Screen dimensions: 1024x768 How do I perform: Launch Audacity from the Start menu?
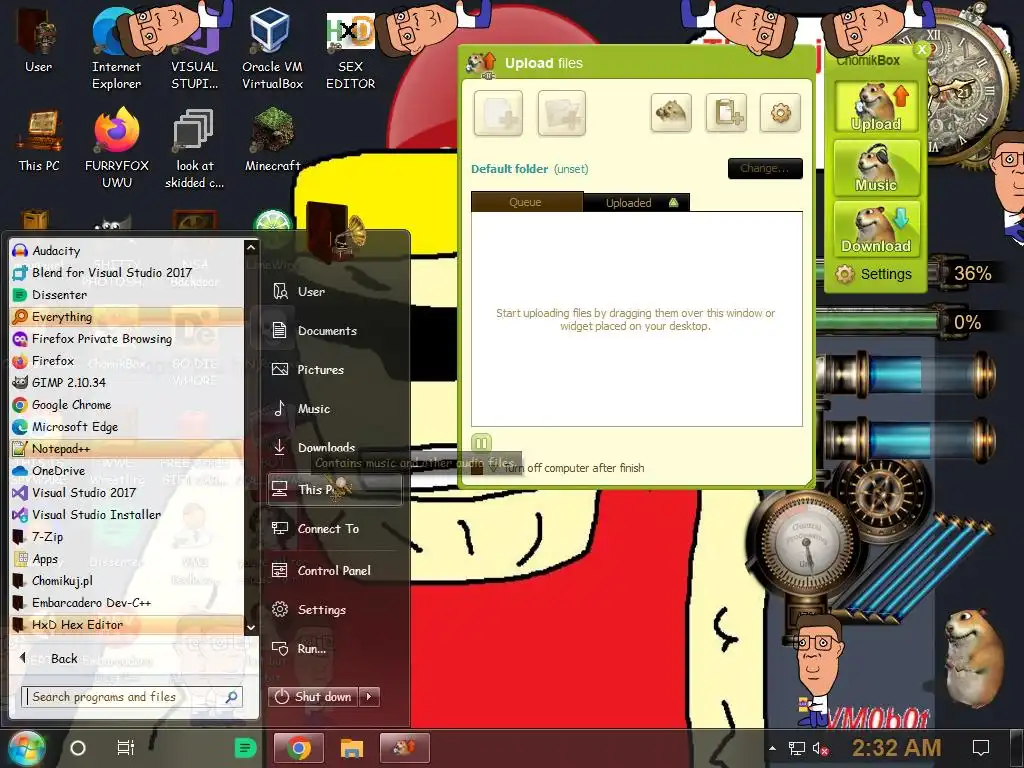127,251
